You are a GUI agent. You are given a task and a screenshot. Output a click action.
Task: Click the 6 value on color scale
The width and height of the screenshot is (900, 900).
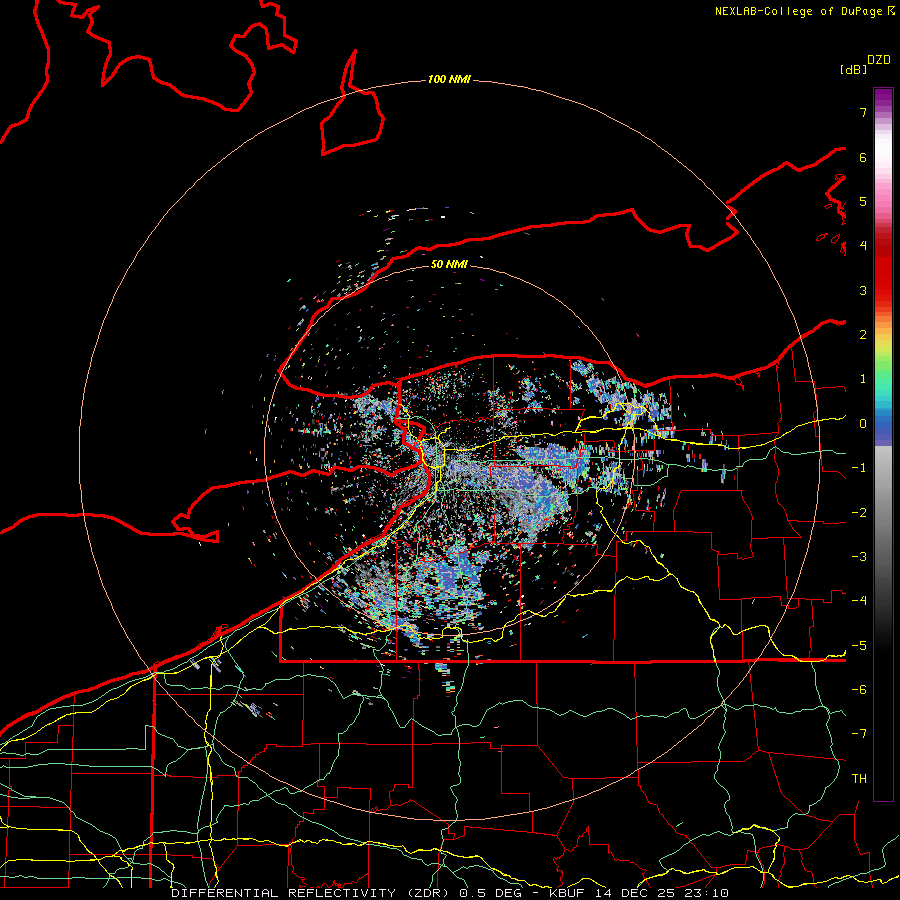point(863,157)
